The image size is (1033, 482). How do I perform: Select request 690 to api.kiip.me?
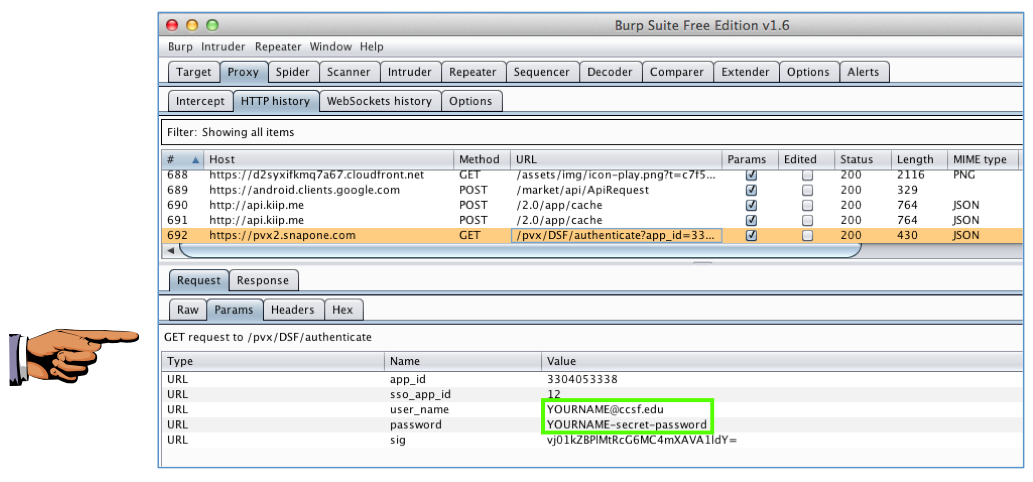592,205
